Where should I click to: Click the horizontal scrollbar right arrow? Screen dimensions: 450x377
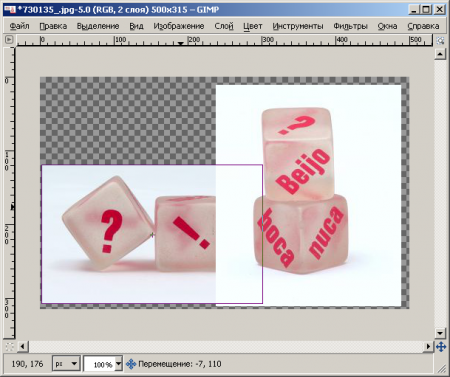428,347
